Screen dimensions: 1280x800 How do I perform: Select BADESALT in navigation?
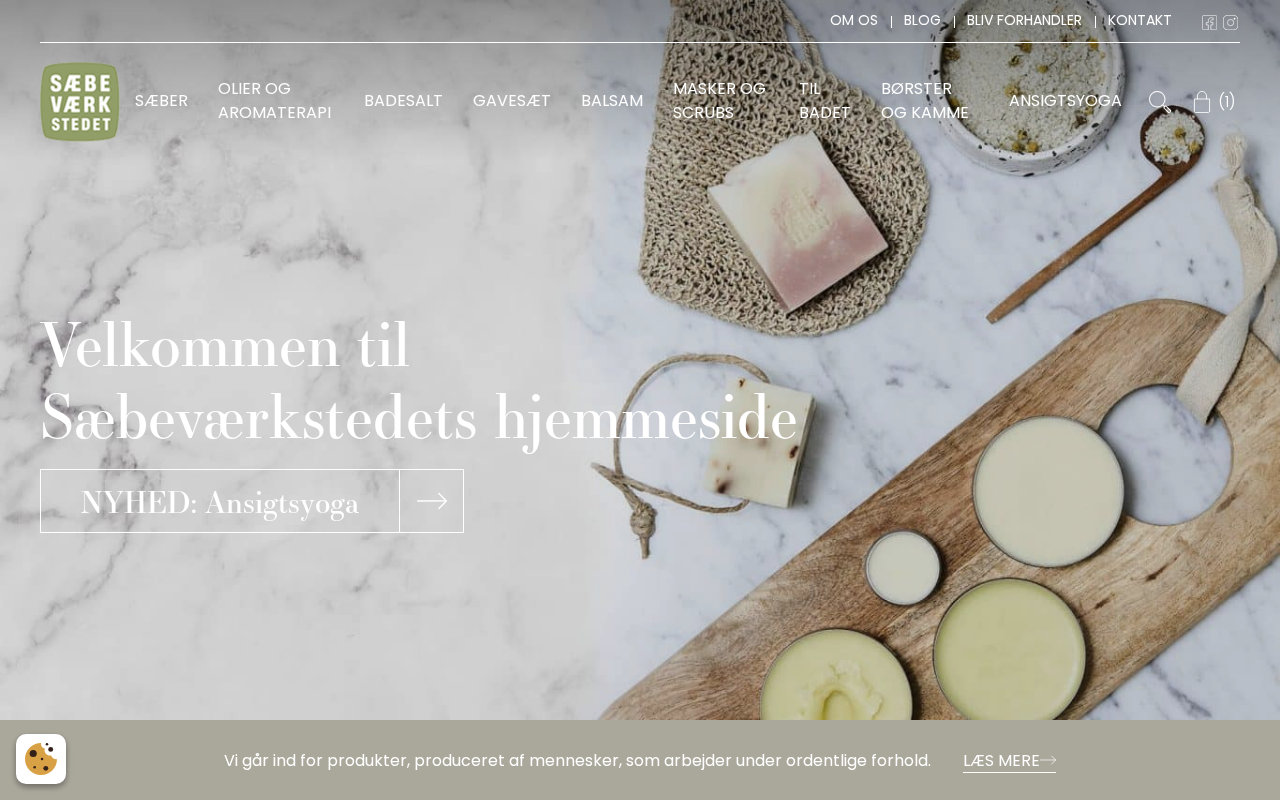pyautogui.click(x=403, y=101)
